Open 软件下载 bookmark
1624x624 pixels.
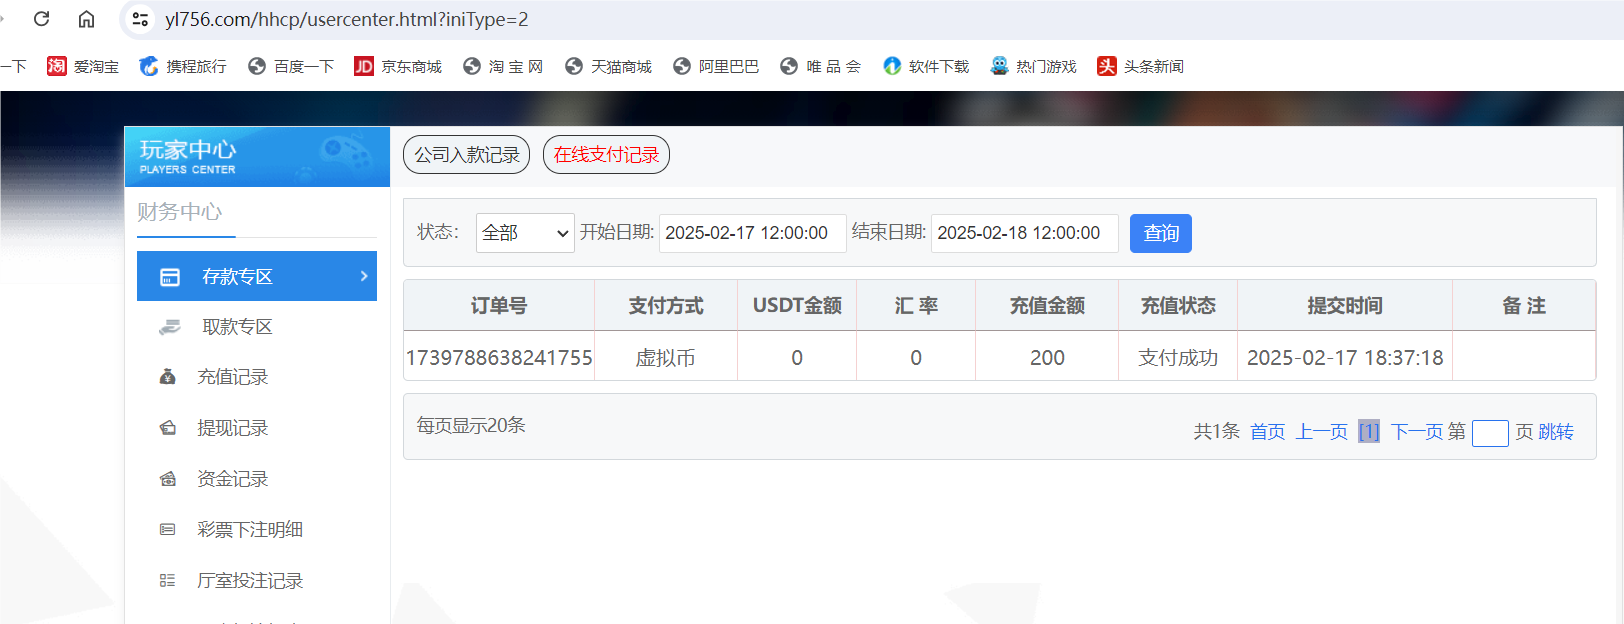(x=926, y=66)
